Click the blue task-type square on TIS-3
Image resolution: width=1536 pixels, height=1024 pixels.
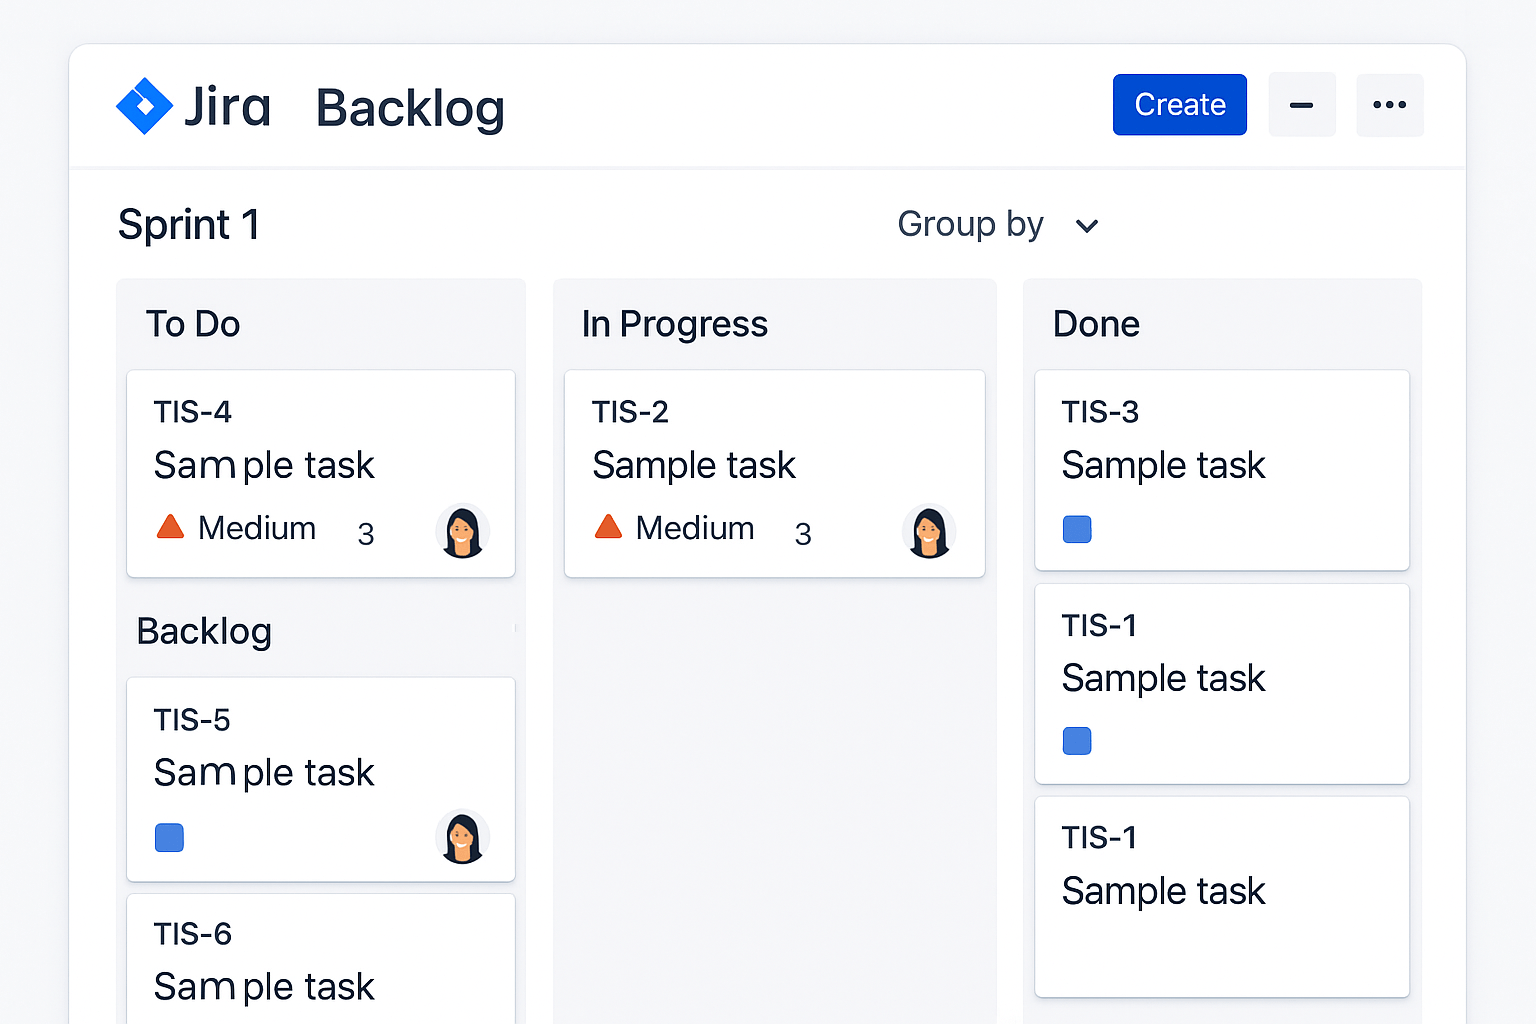[1077, 529]
